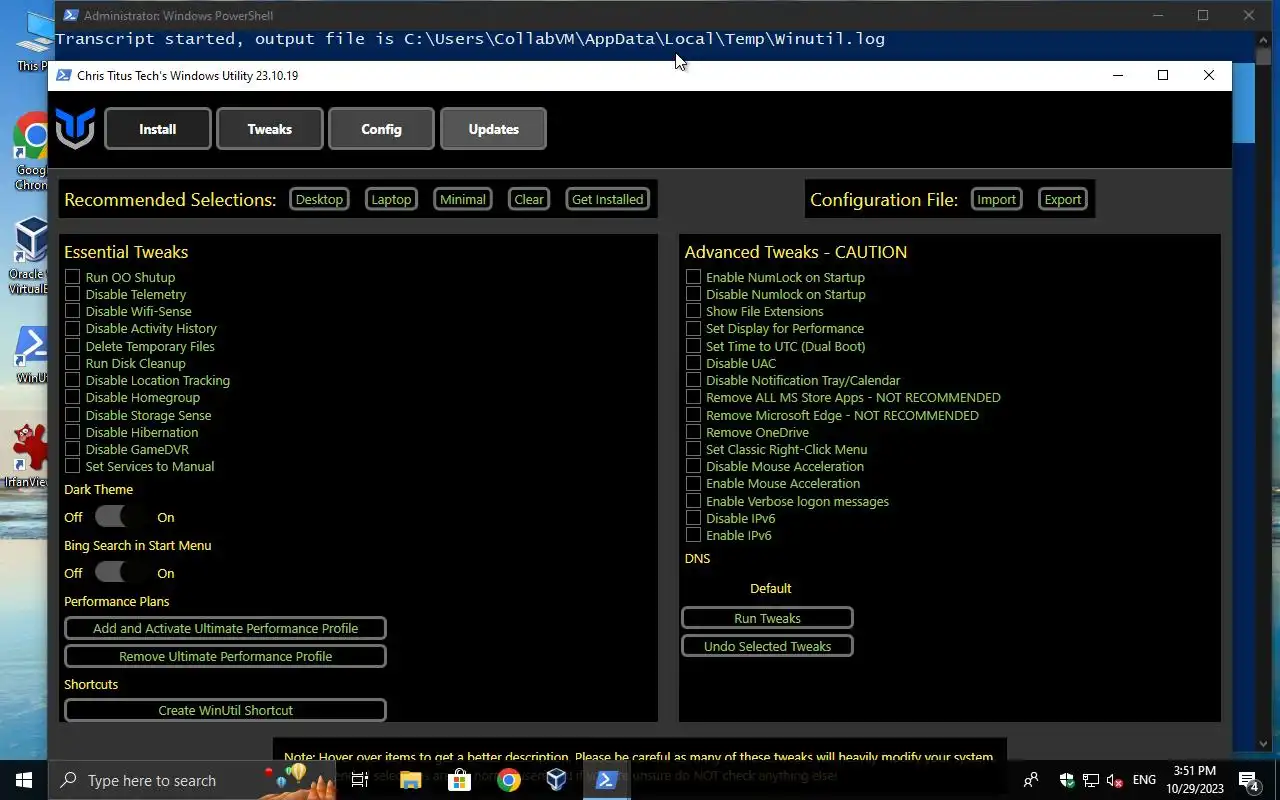
Task: Click the Clear selections button
Action: [529, 199]
